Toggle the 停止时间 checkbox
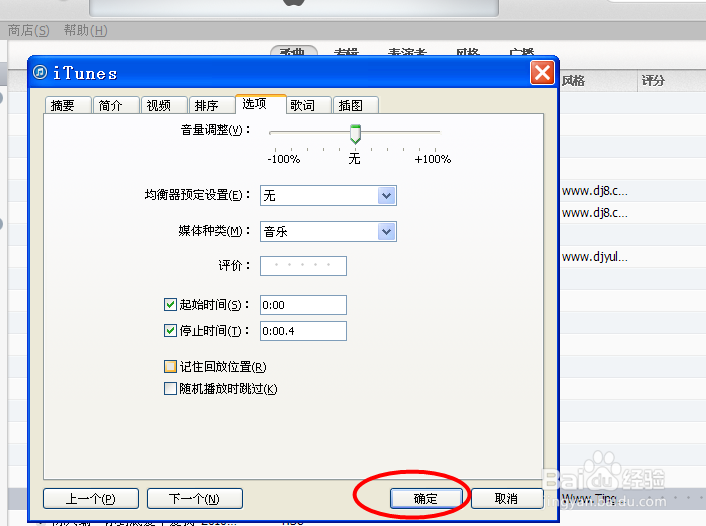706x526 pixels. click(x=170, y=331)
